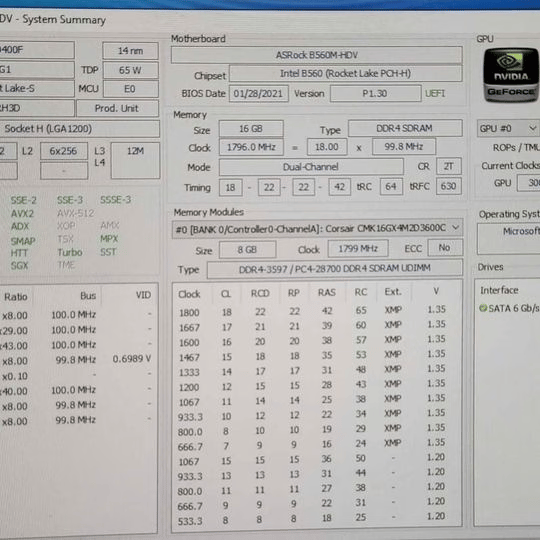This screenshot has height=540, width=540.
Task: Select the MCU E0 field
Action: pyautogui.click(x=130, y=89)
